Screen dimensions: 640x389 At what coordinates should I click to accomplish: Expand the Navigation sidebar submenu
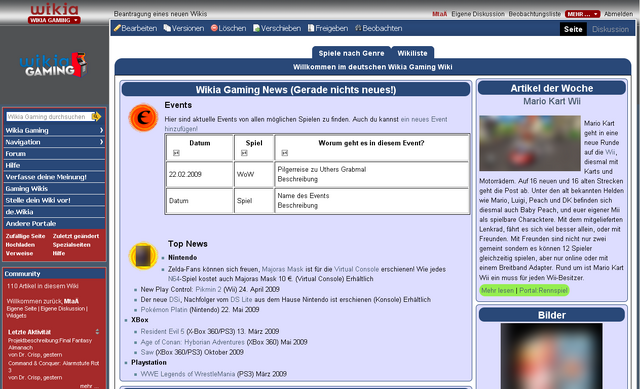tap(101, 142)
